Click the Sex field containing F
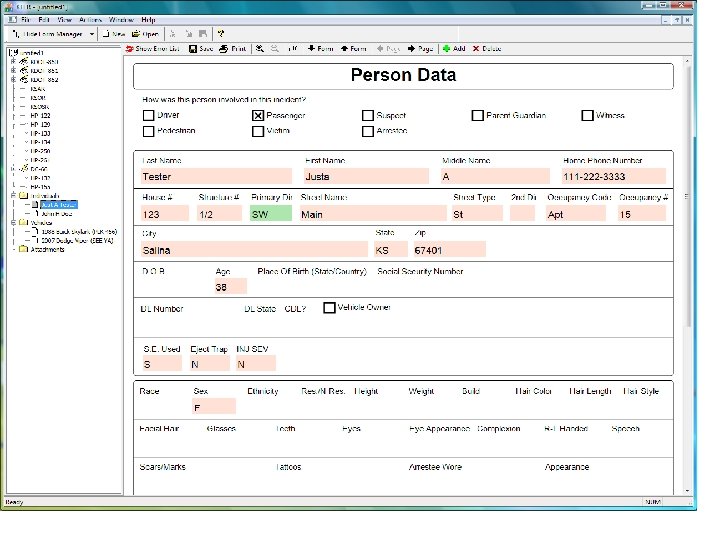Screen dimensions: 720x540 (x=214, y=407)
